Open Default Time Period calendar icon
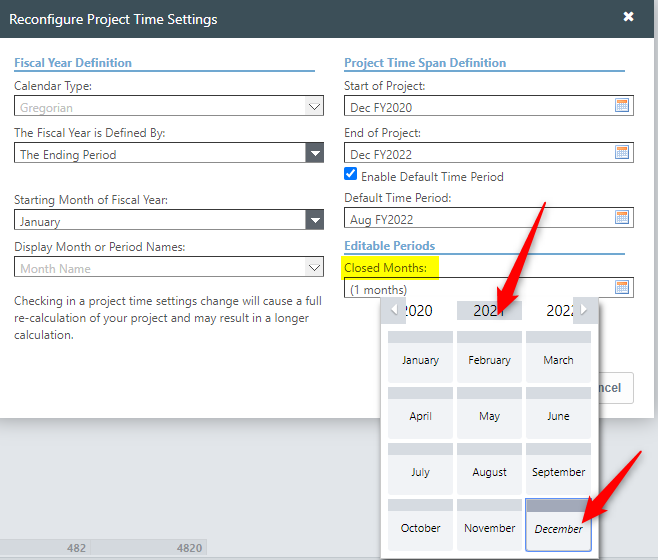This screenshot has height=560, width=658. [x=622, y=218]
